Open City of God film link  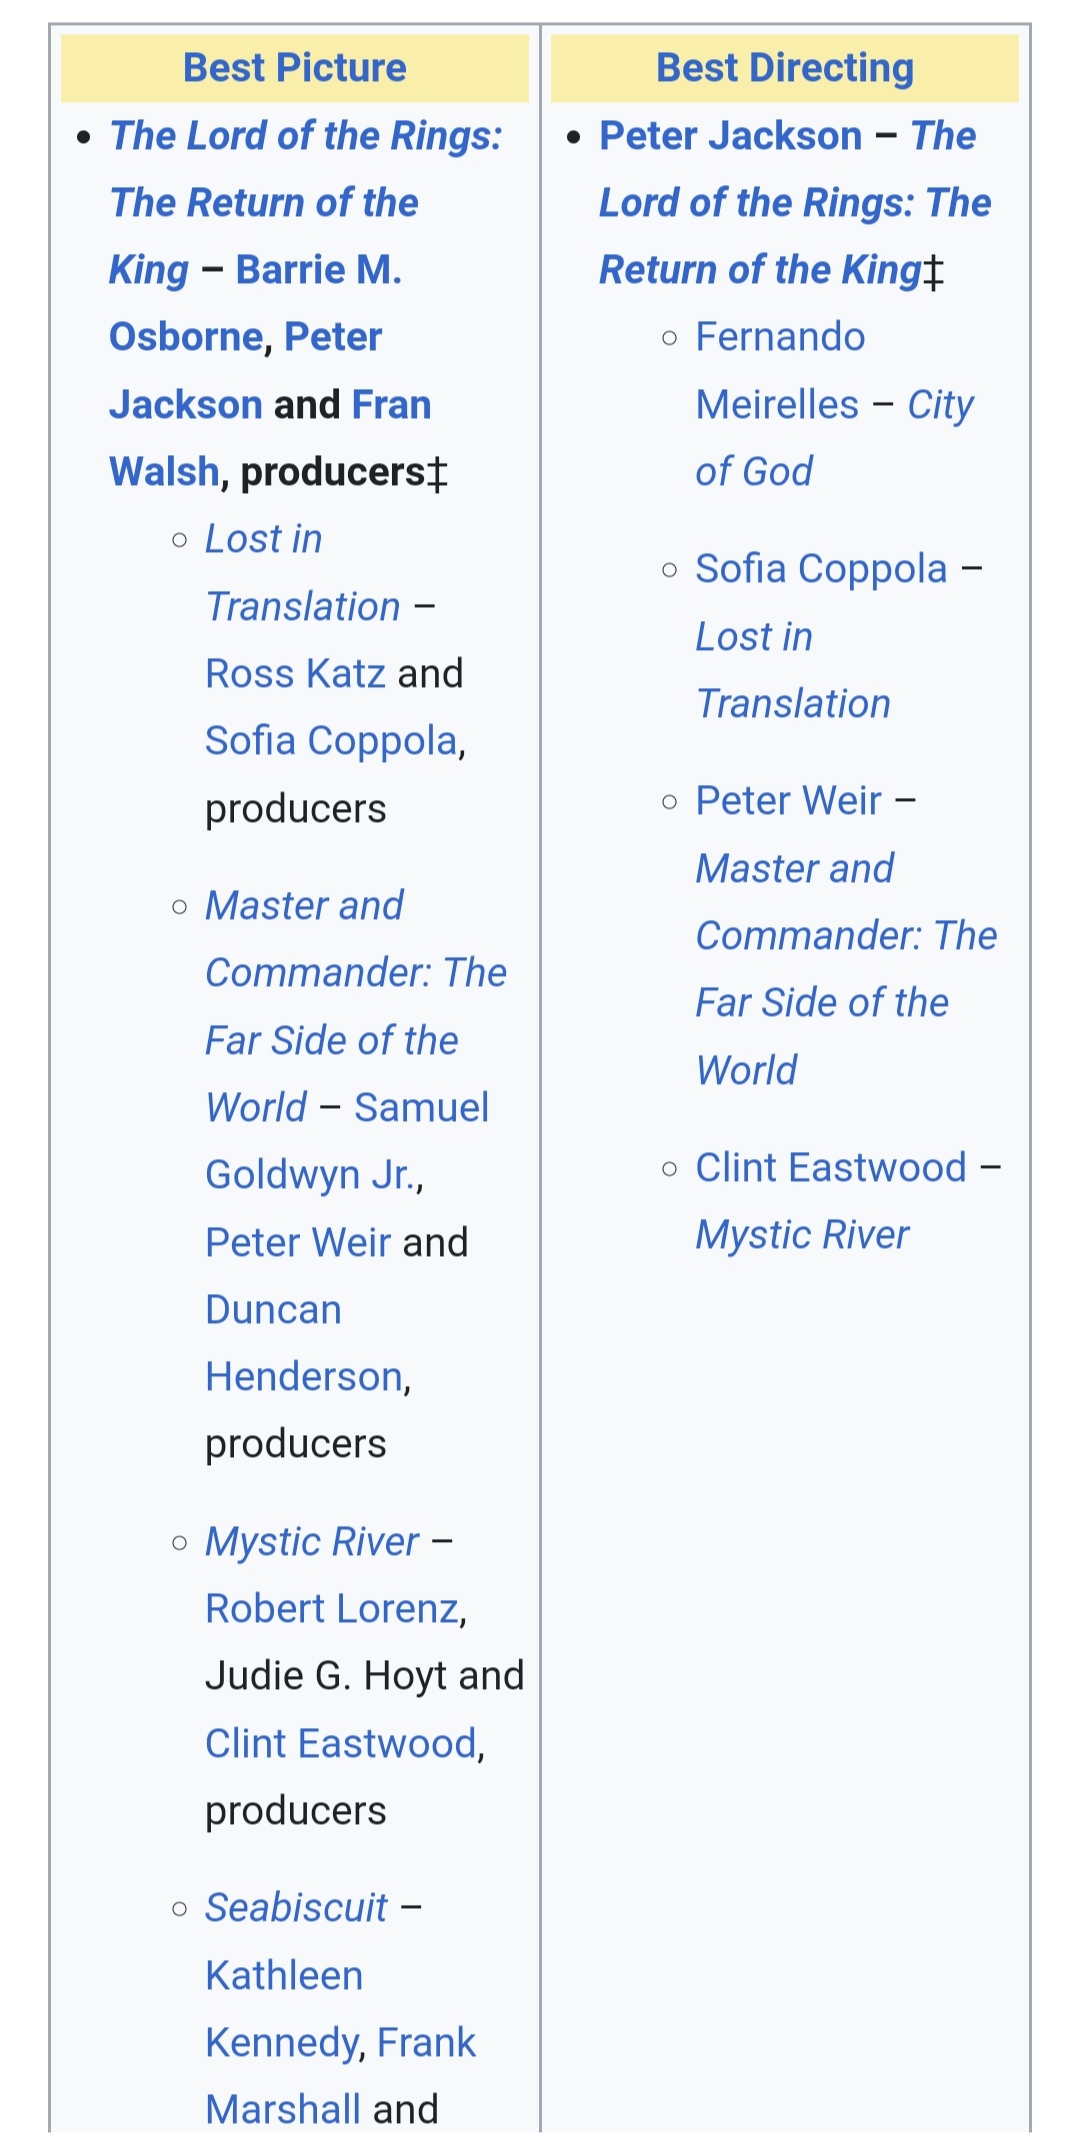941,405
